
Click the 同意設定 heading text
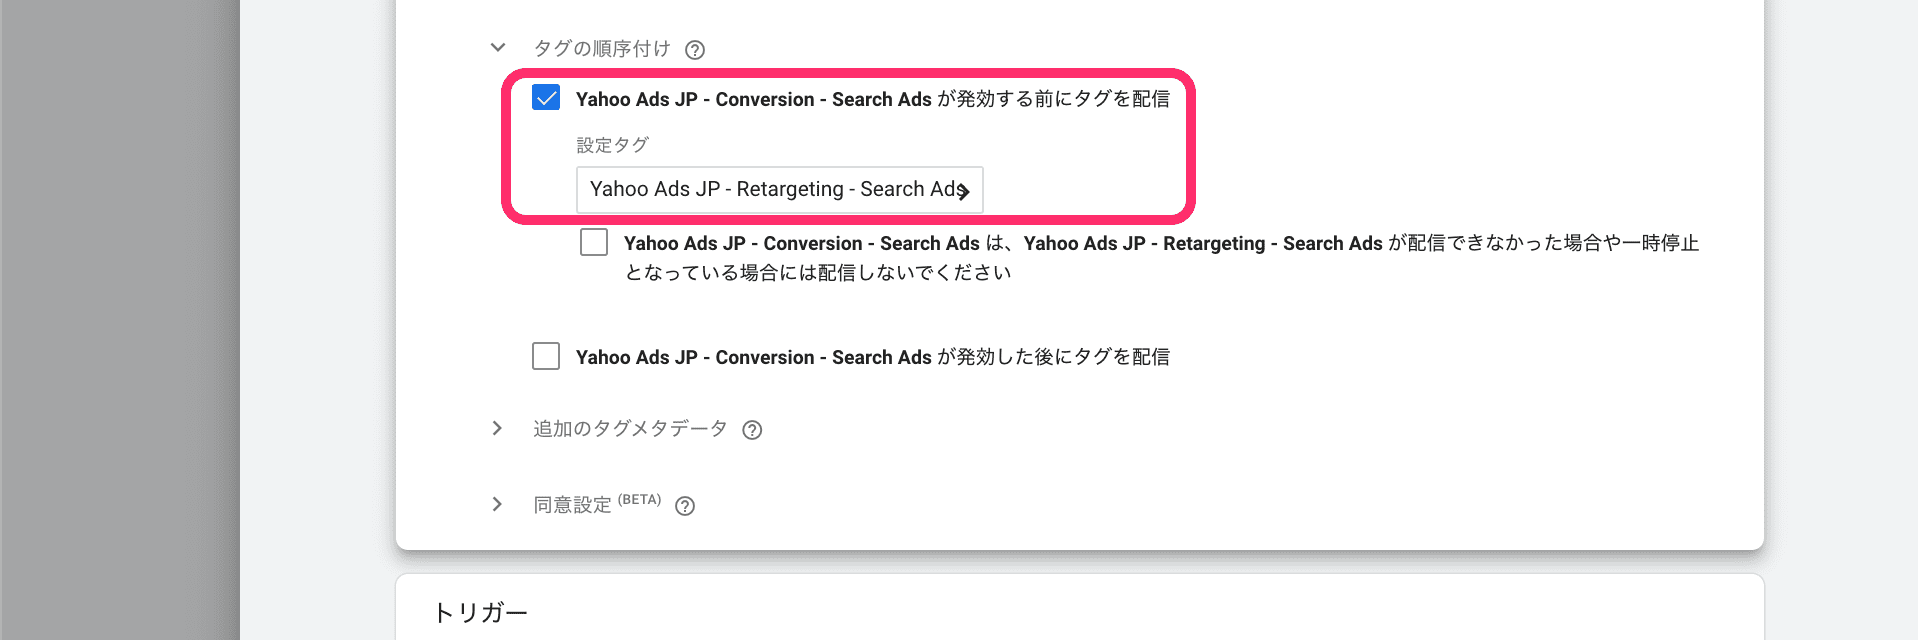pyautogui.click(x=572, y=505)
